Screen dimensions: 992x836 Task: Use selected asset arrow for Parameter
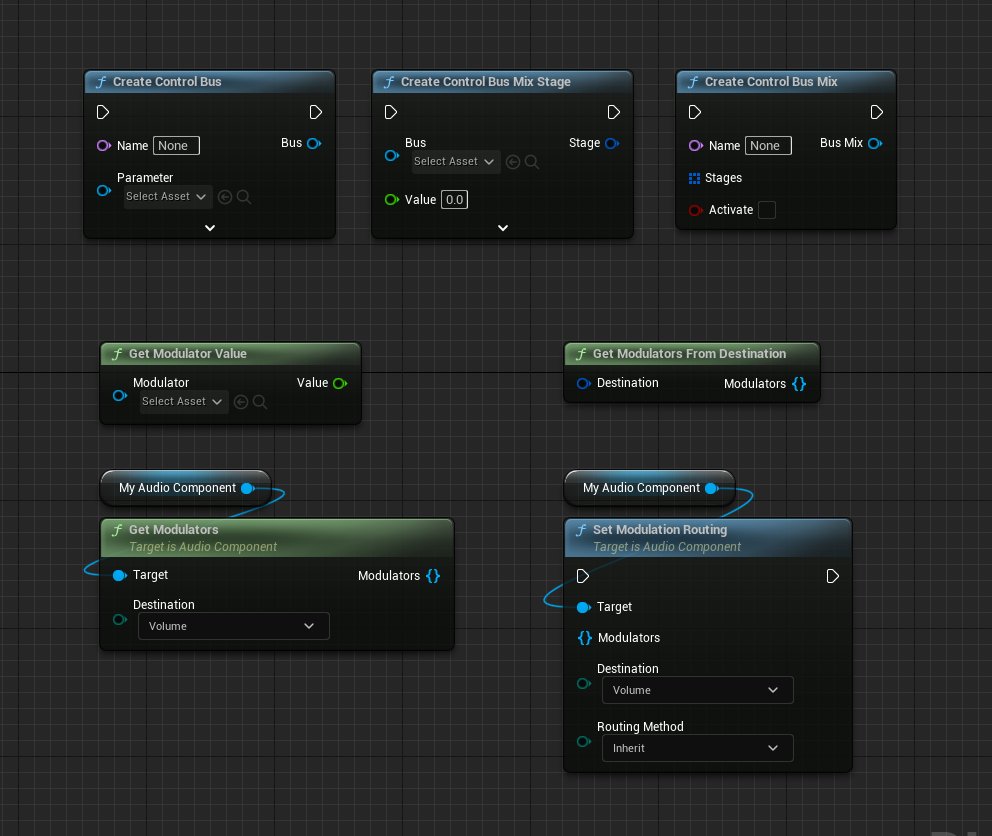pyautogui.click(x=225, y=197)
